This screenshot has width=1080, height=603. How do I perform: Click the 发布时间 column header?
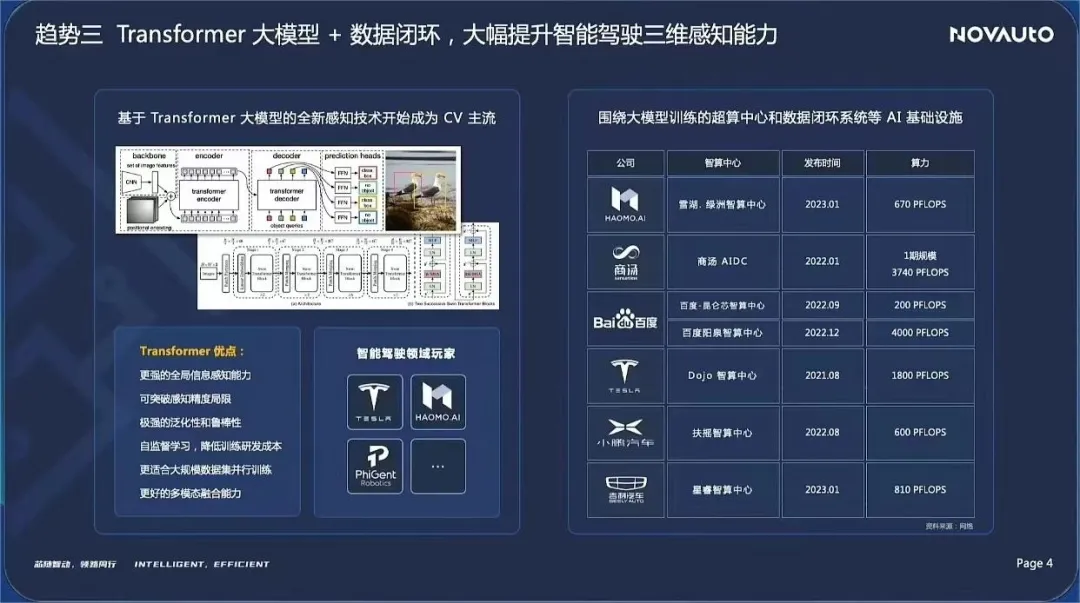[822, 163]
